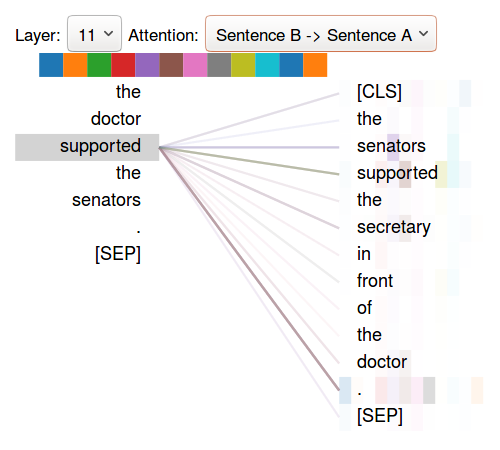Screen dimensions: 500x450
Task: Toggle the brown attention head swatch
Action: 171,65
